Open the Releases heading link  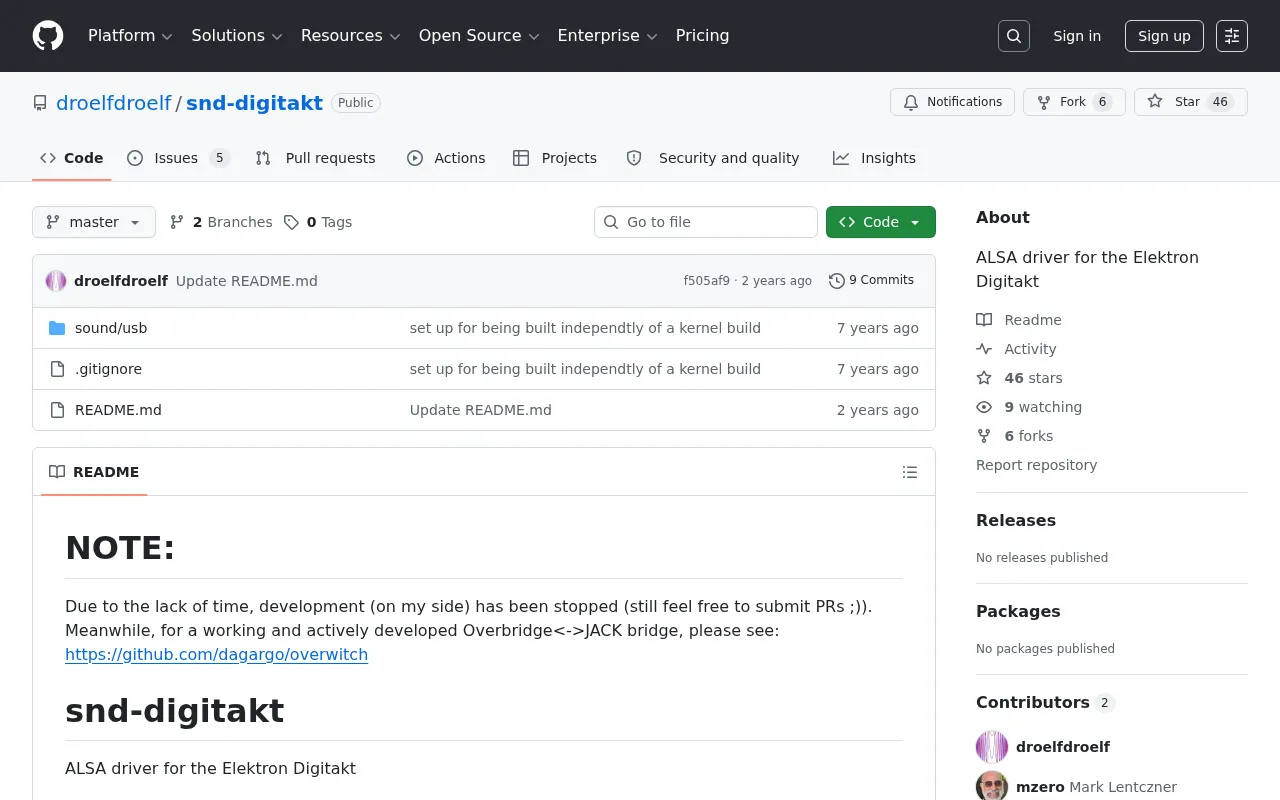(x=1016, y=520)
